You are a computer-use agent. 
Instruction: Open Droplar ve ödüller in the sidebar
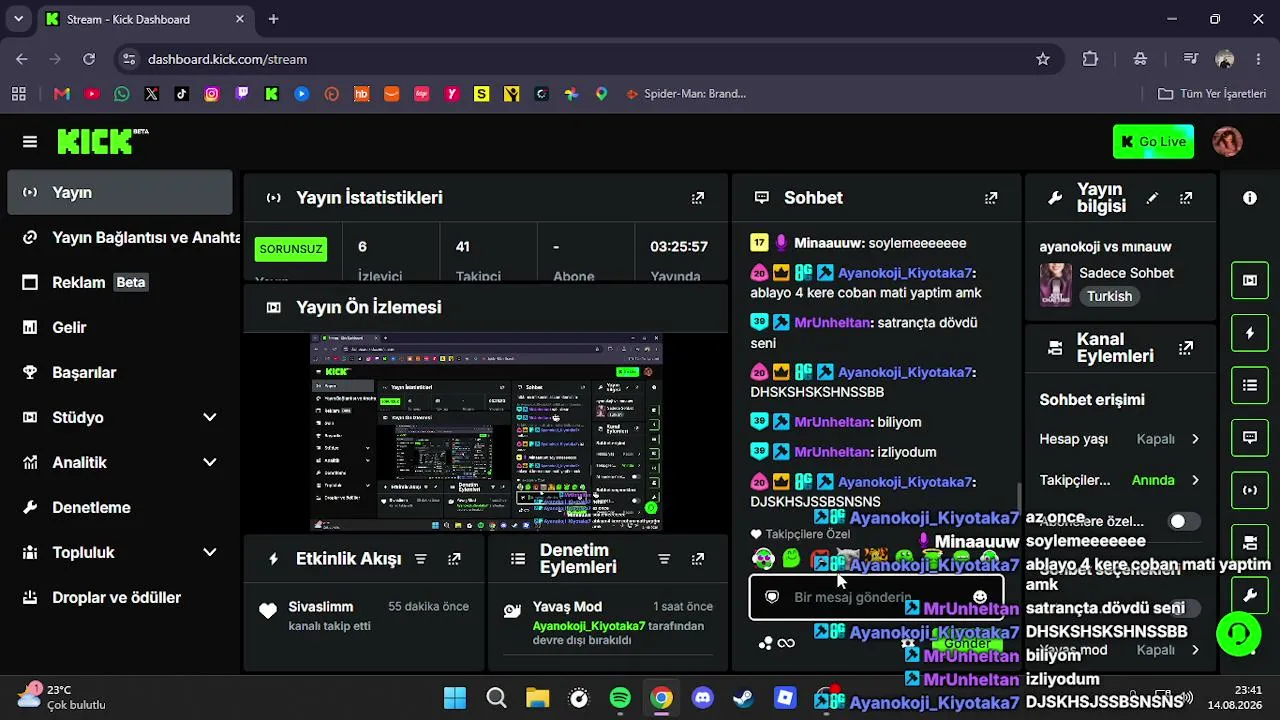click(x=120, y=597)
